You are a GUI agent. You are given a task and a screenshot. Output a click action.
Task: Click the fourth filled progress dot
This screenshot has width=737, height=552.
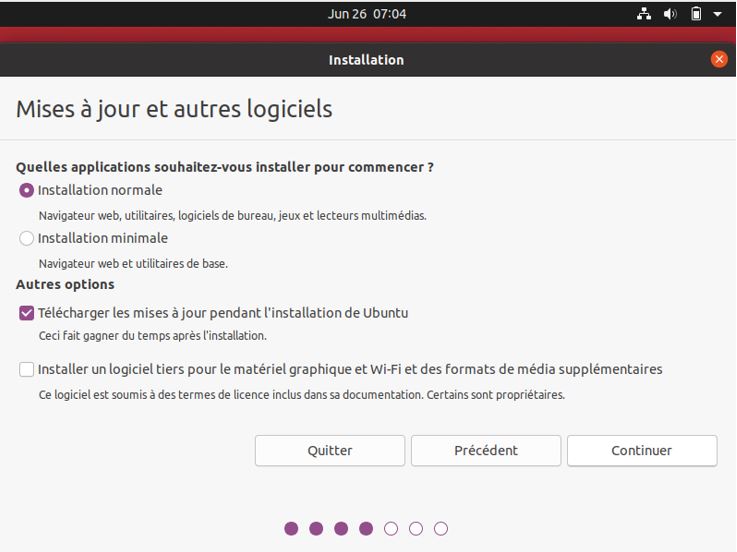click(x=366, y=529)
